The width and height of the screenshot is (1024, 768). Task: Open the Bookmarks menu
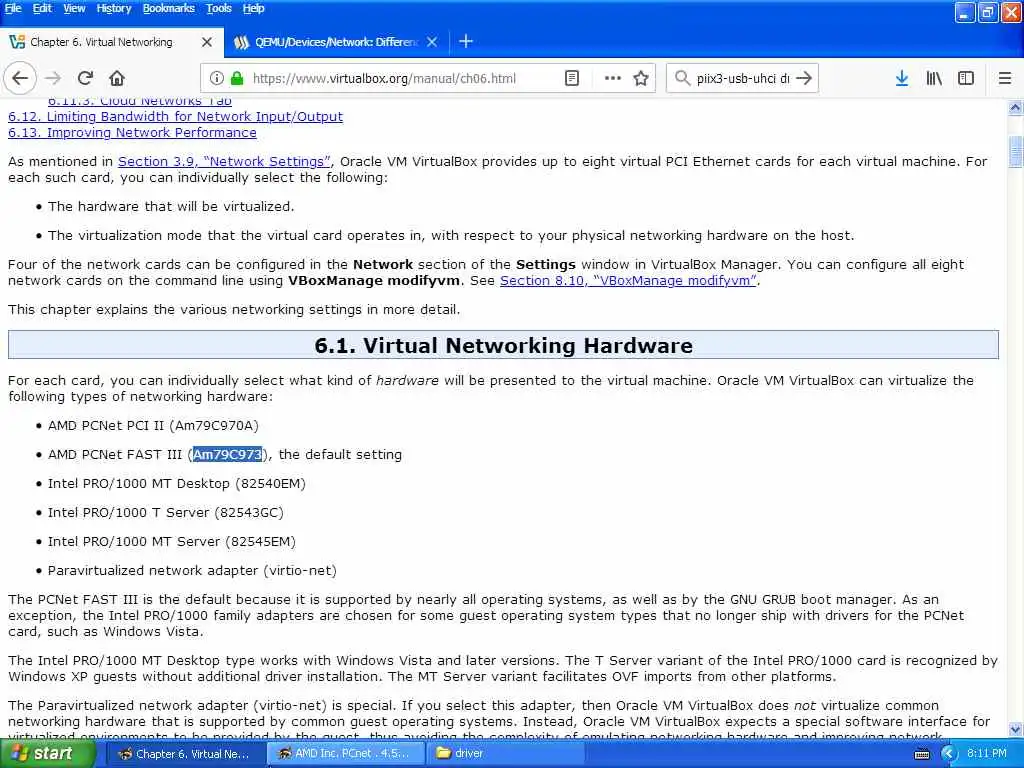coord(168,8)
